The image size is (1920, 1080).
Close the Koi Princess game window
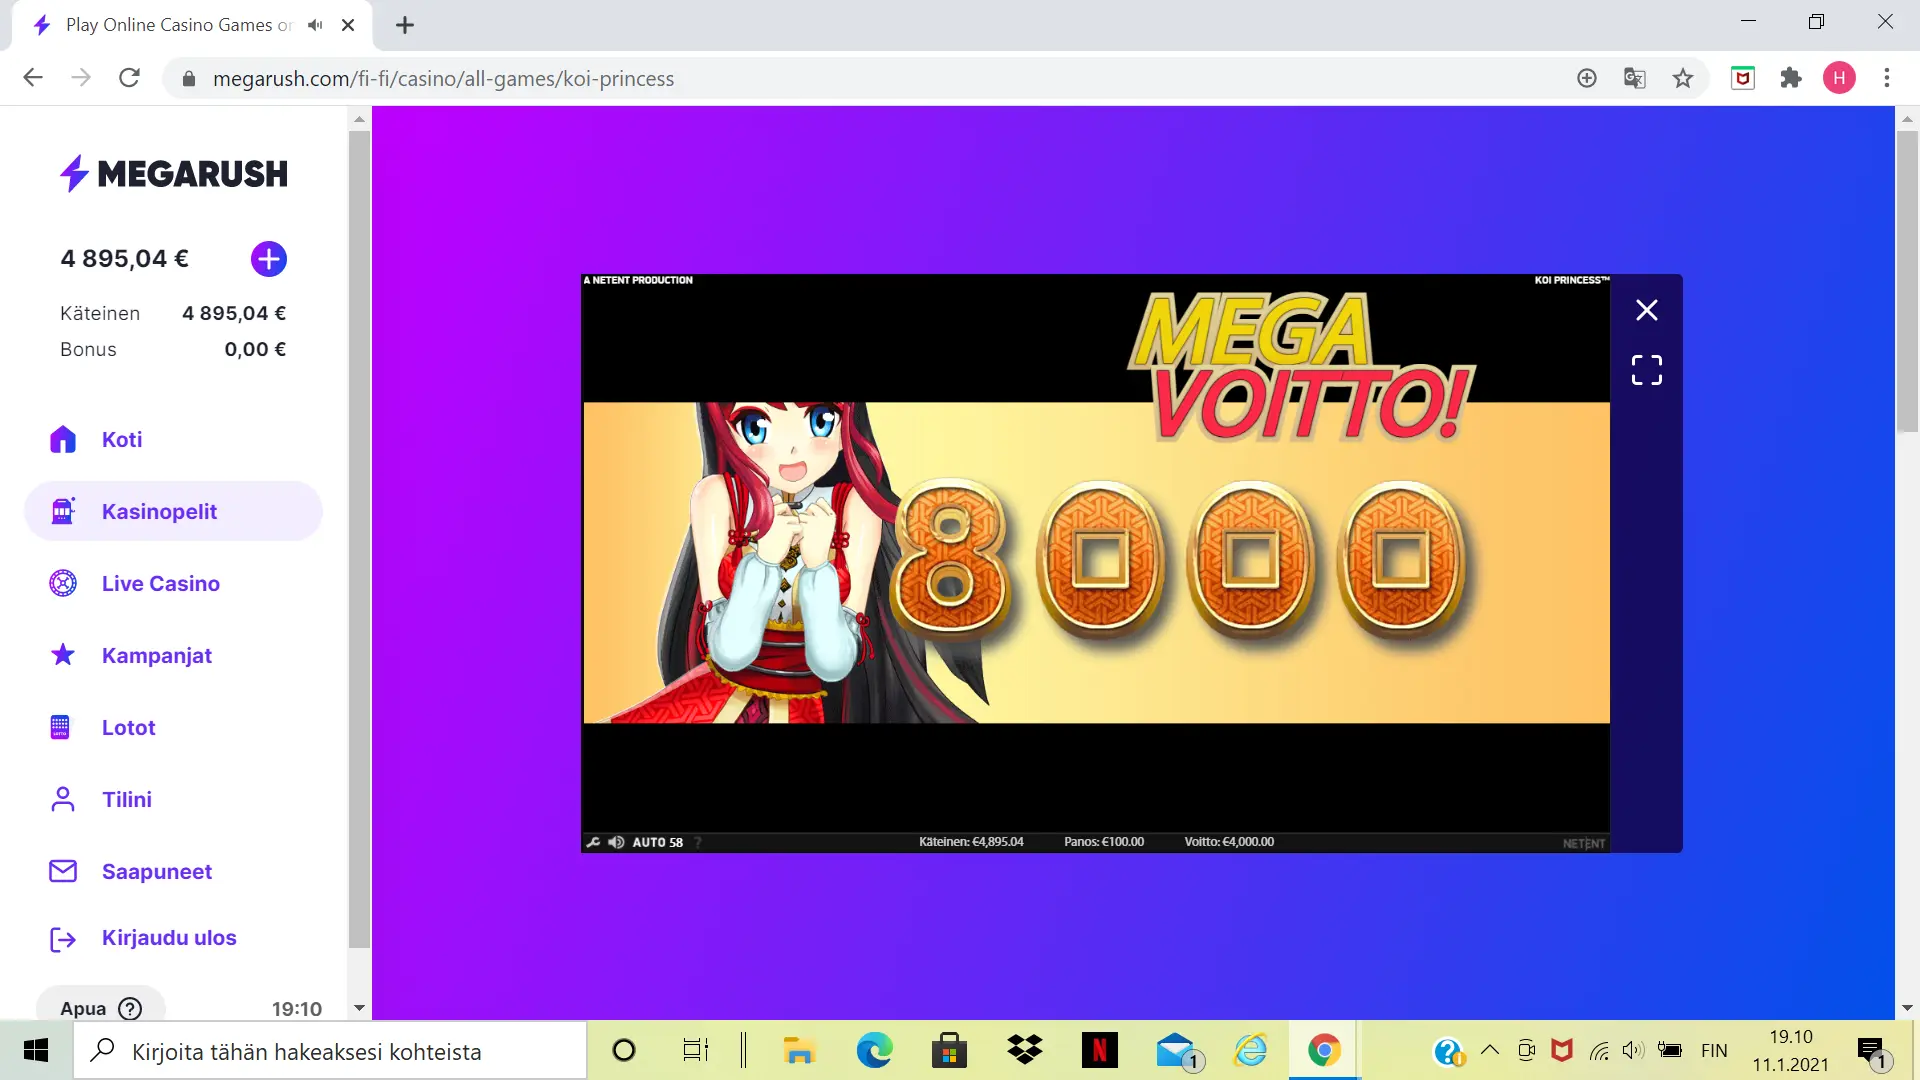[x=1646, y=310]
